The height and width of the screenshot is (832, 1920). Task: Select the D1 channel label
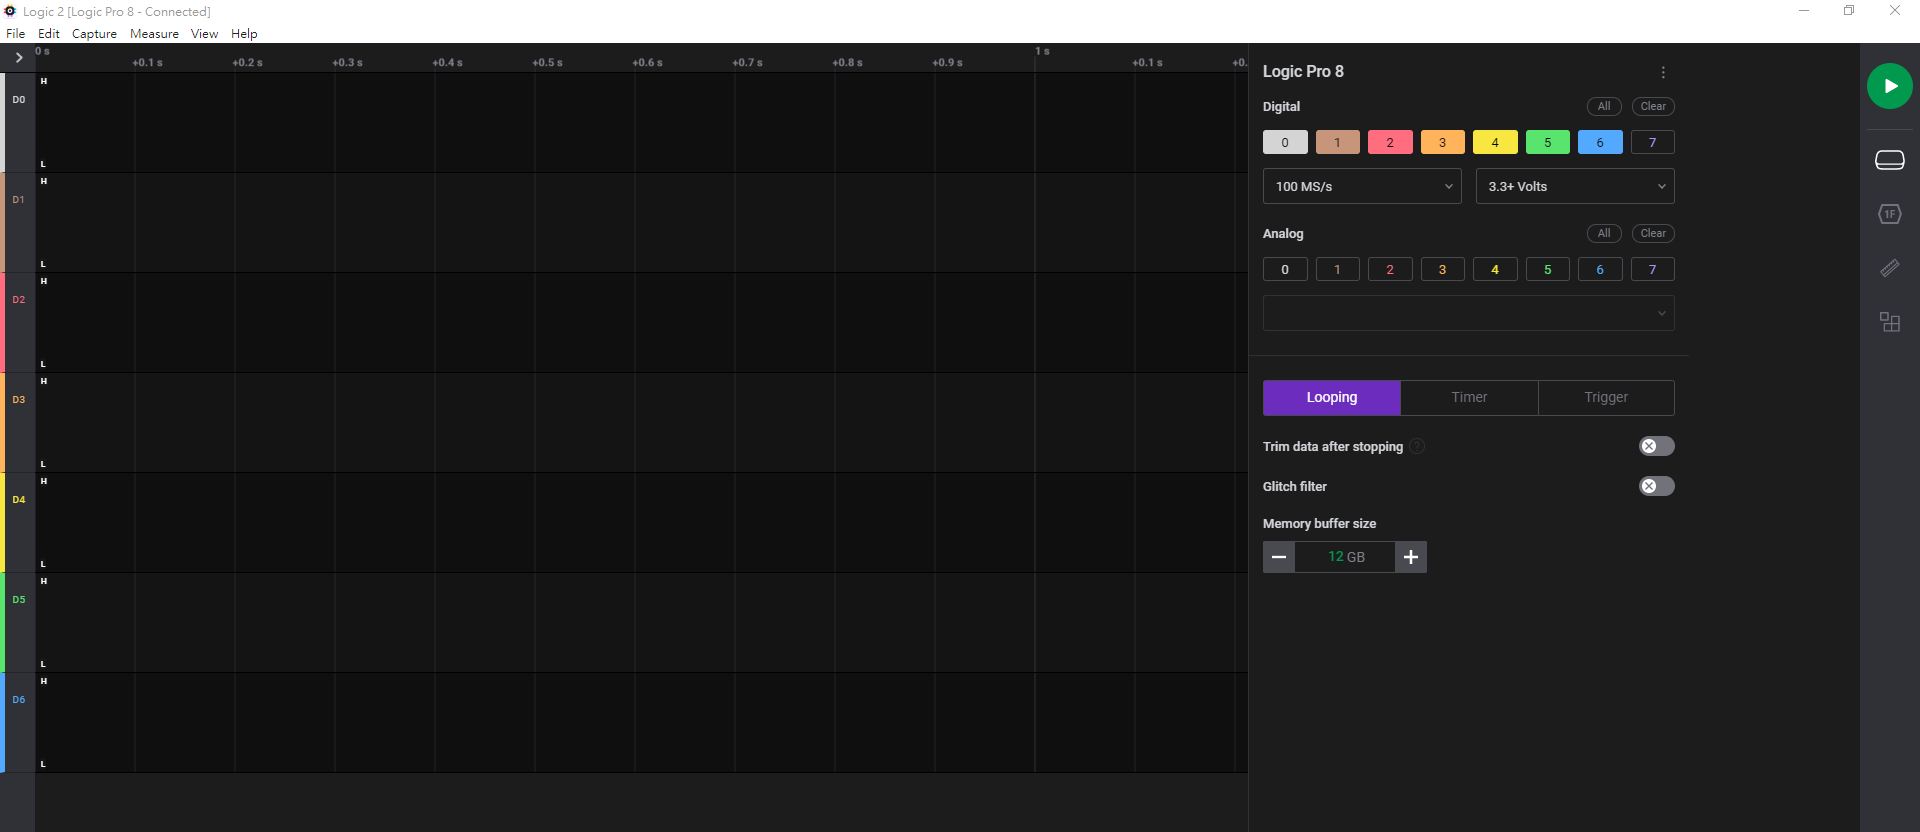coord(18,200)
